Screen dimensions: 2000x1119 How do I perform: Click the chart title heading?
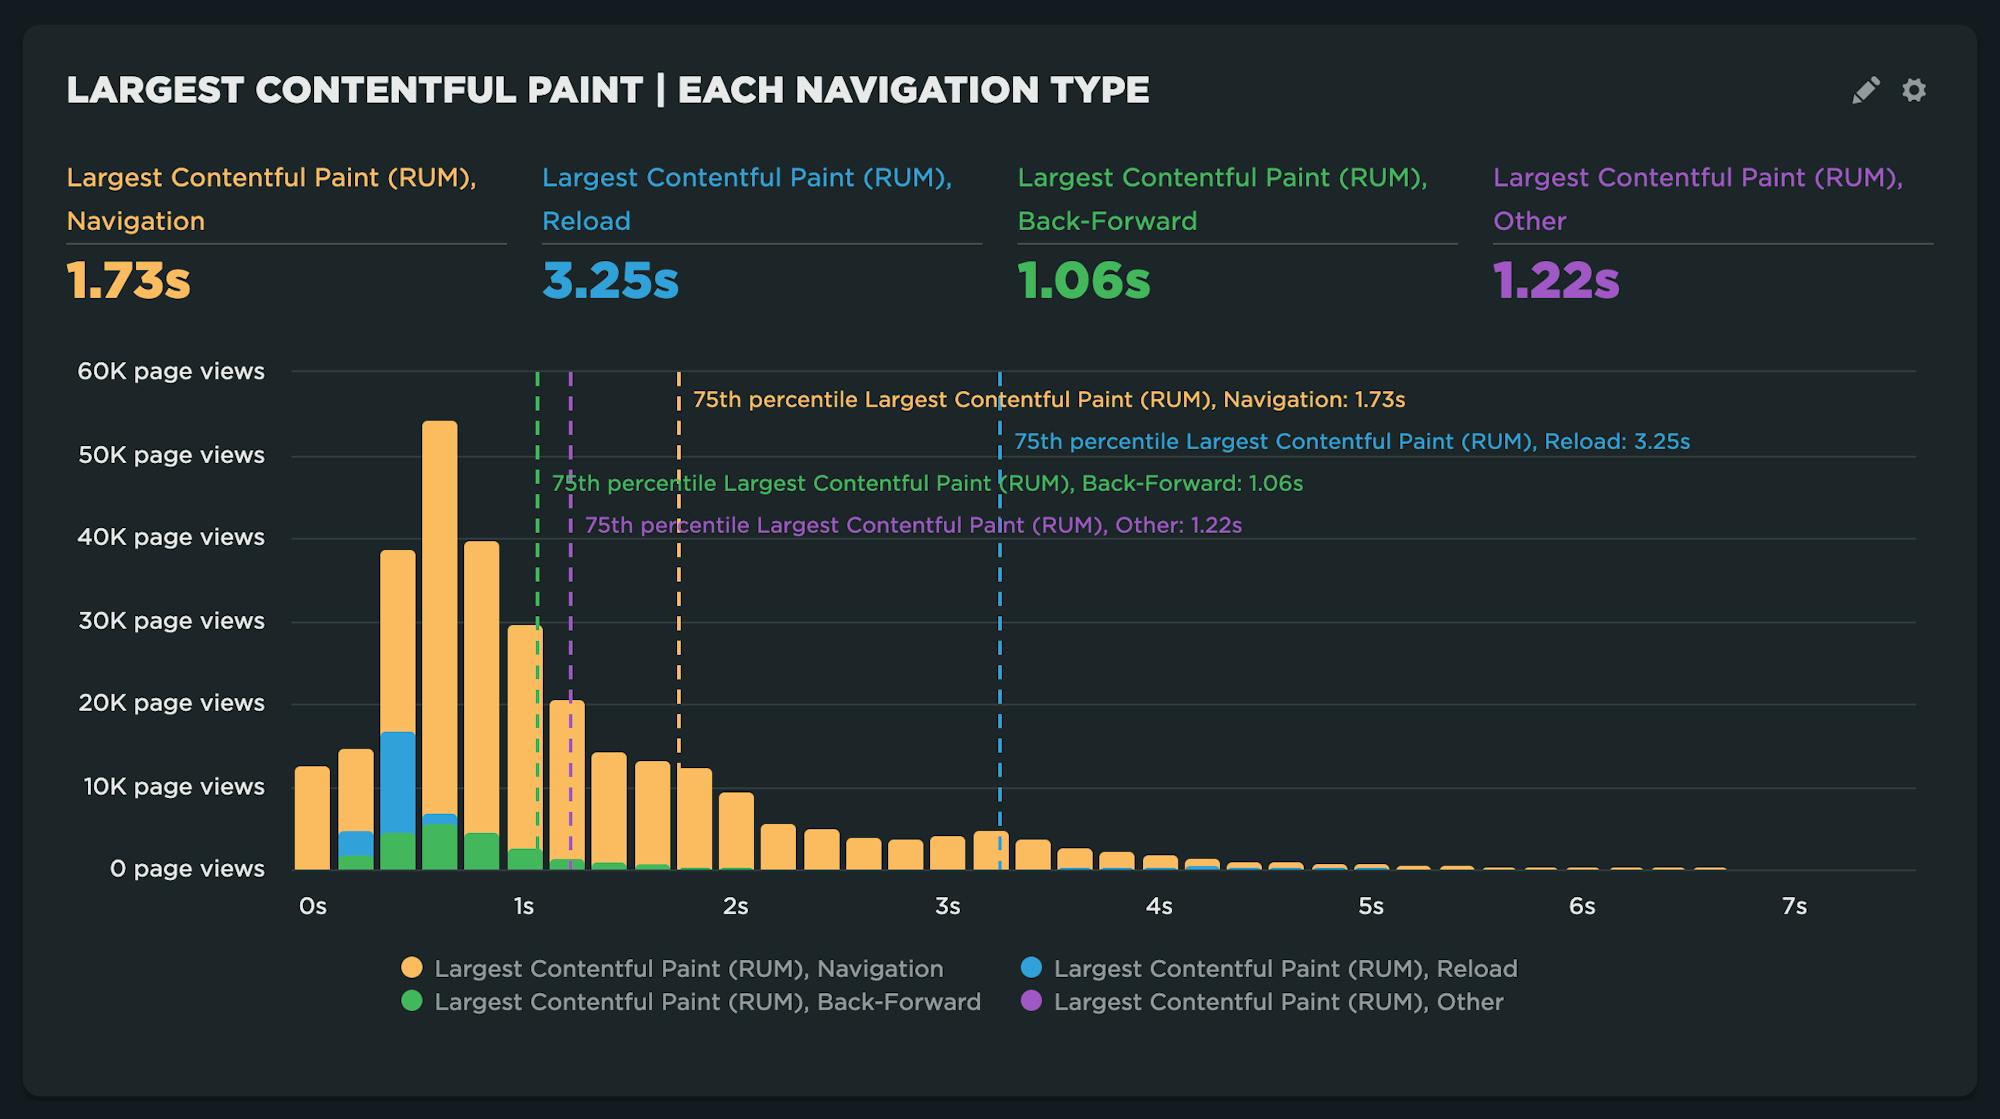[x=607, y=91]
